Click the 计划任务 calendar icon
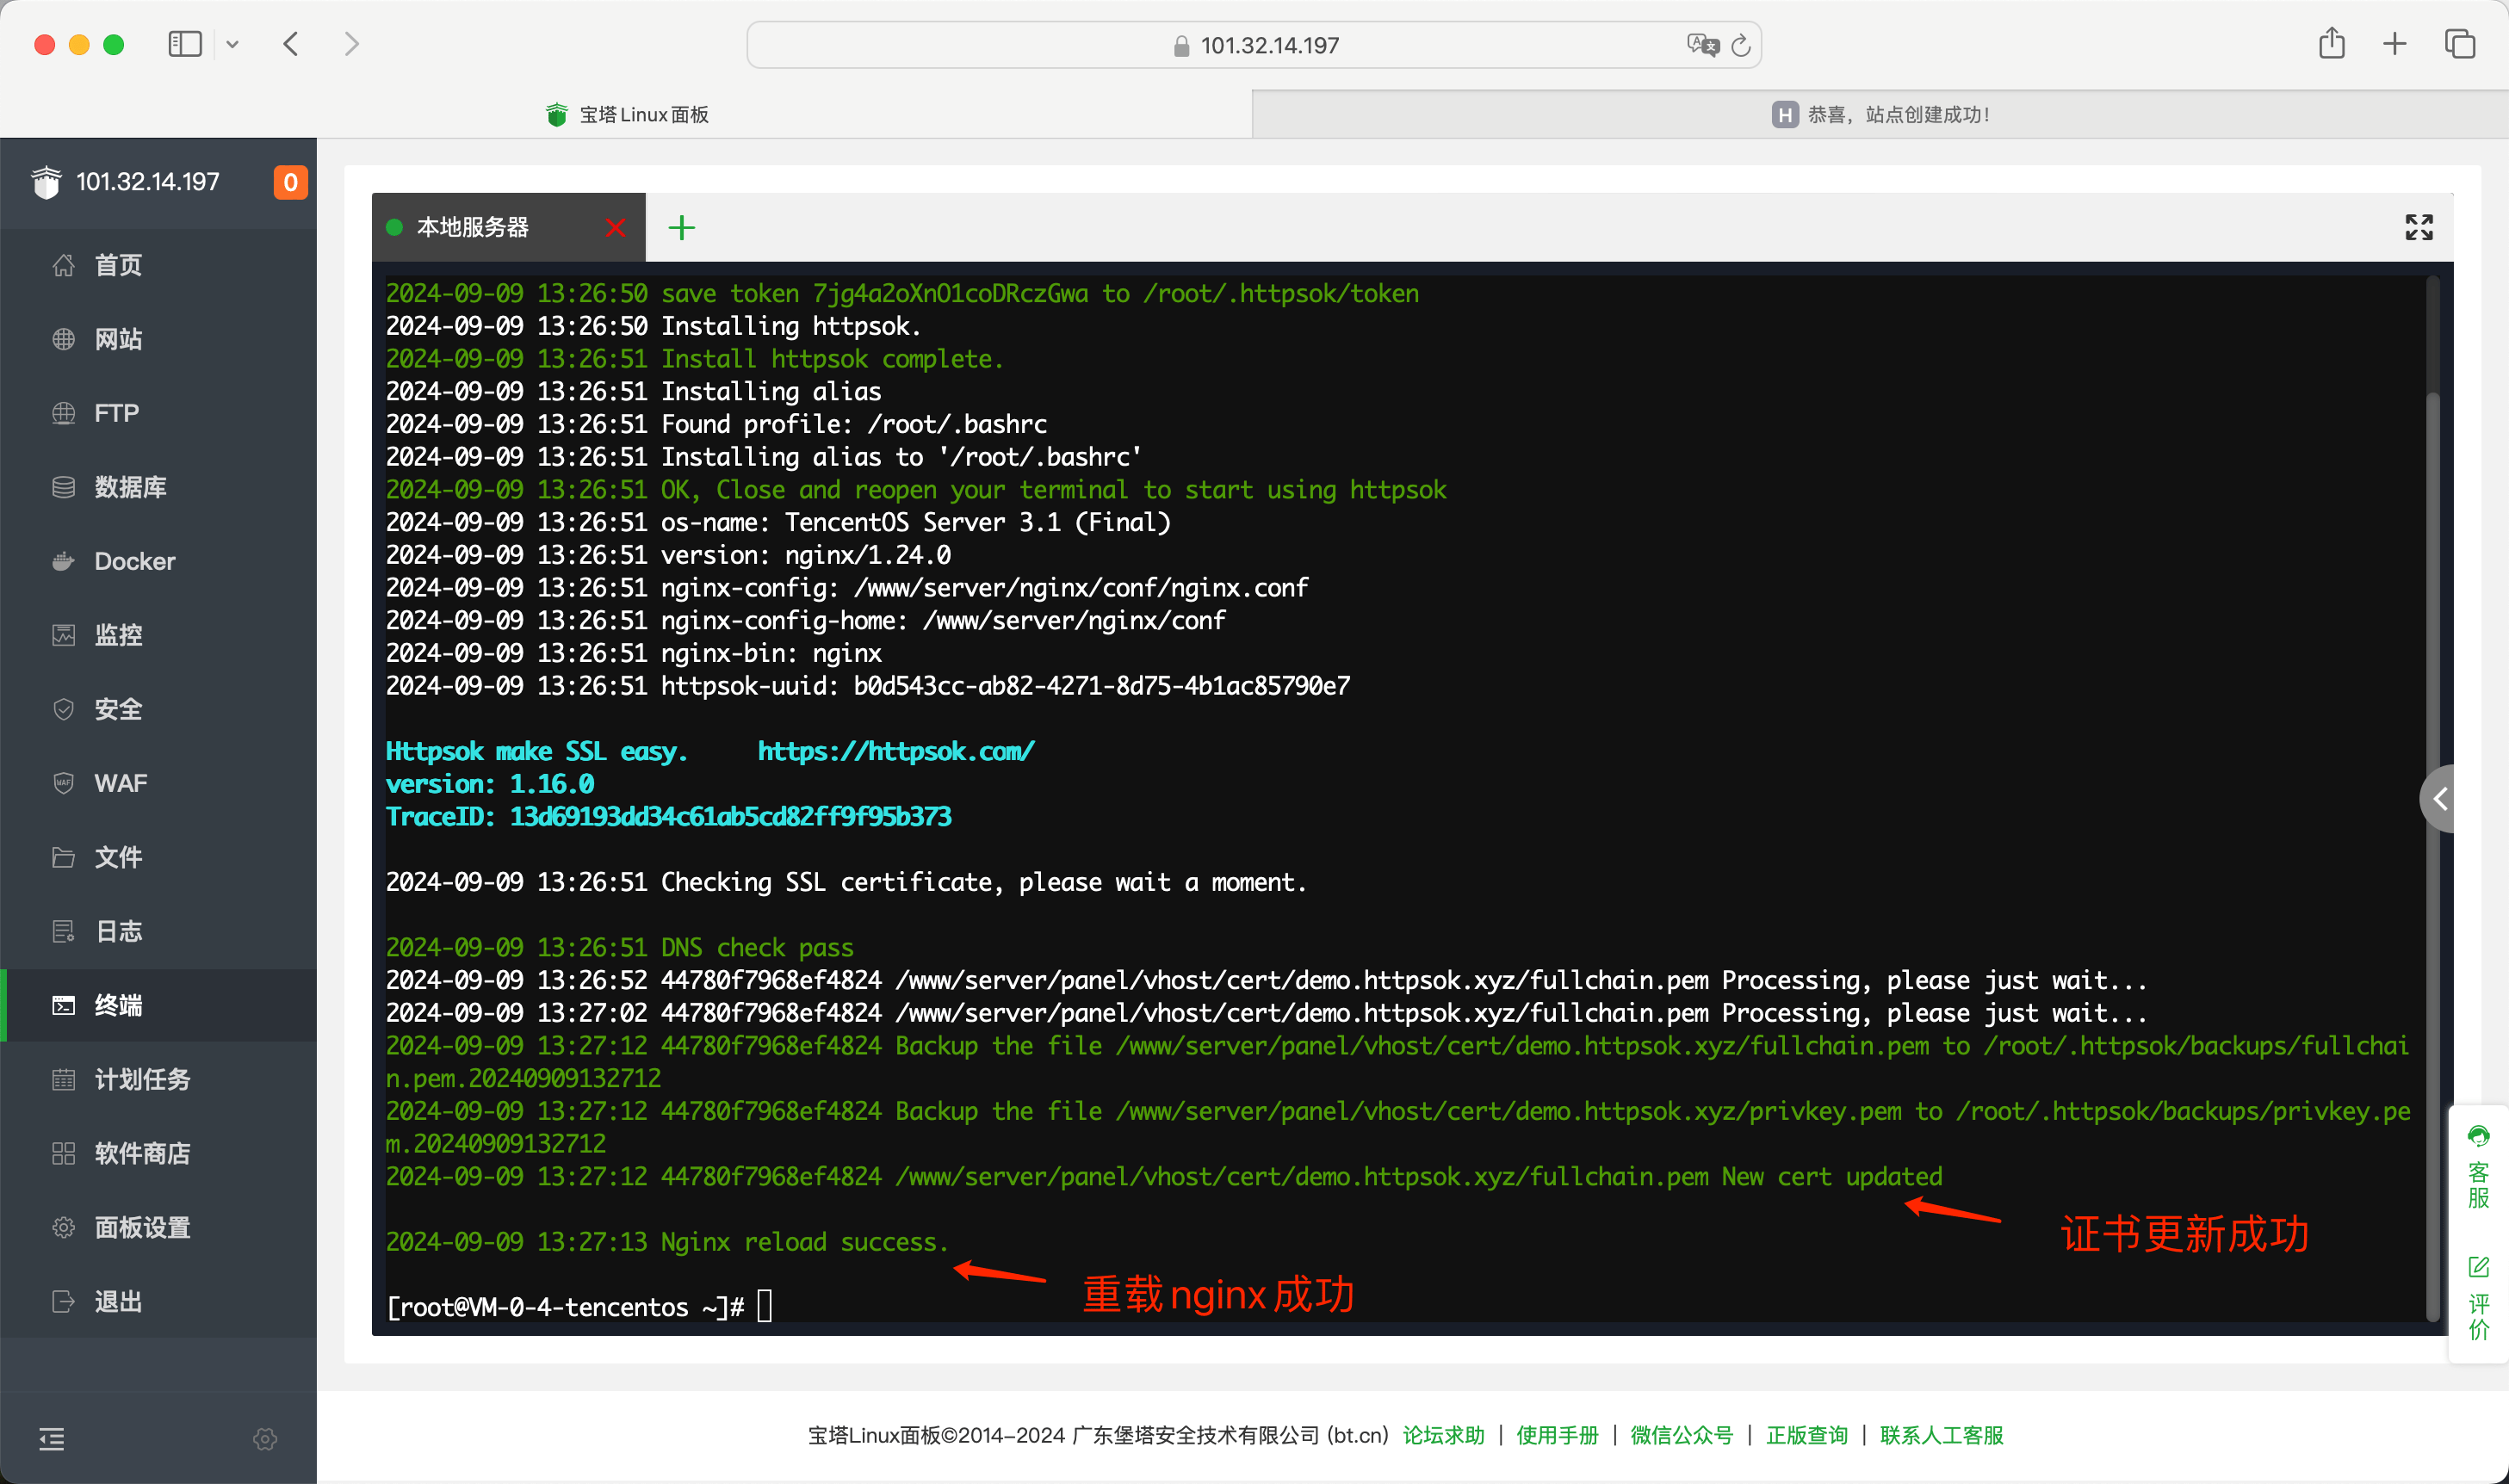 (63, 1079)
